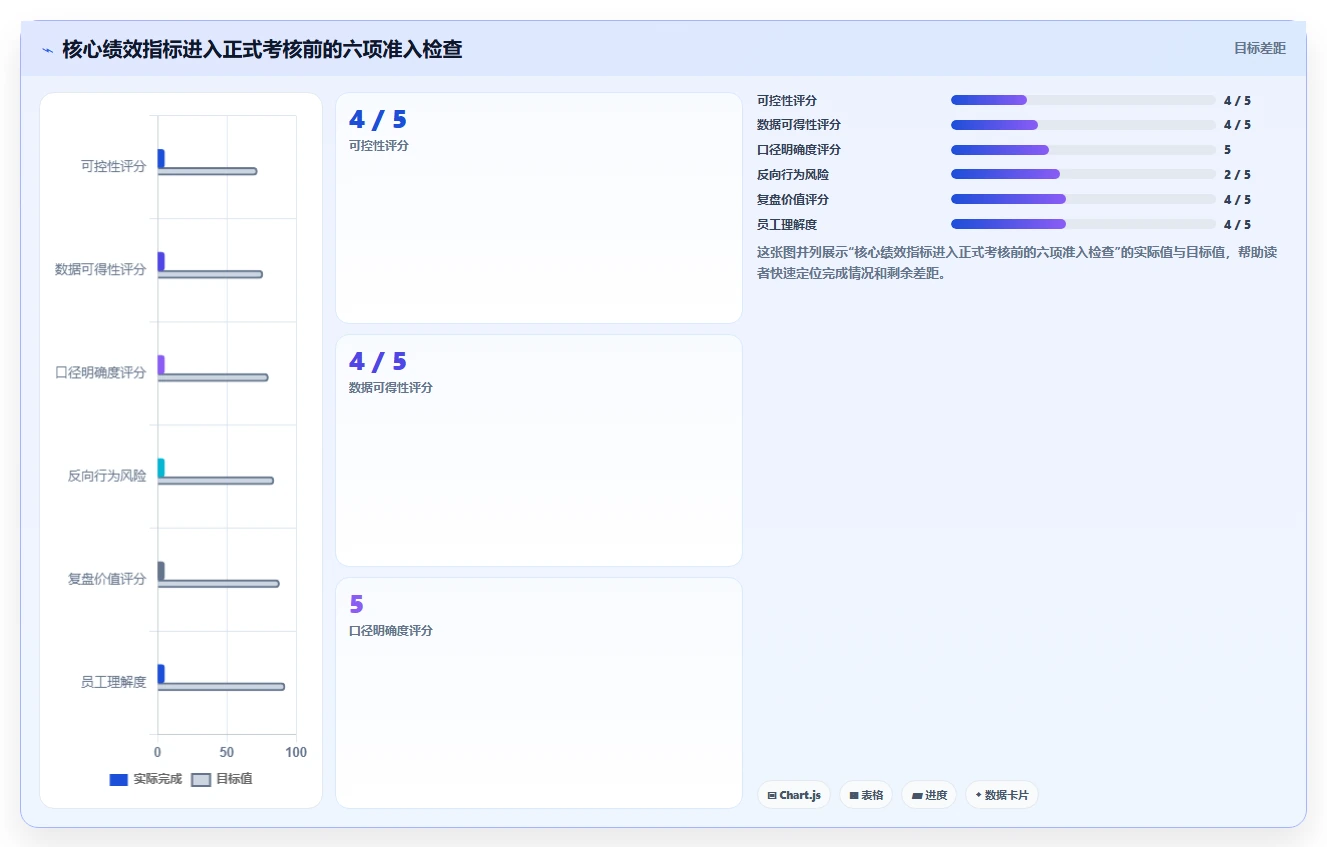Click the cyan 反向行为风险 actual bar
This screenshot has width=1327, height=847.
tap(161, 467)
